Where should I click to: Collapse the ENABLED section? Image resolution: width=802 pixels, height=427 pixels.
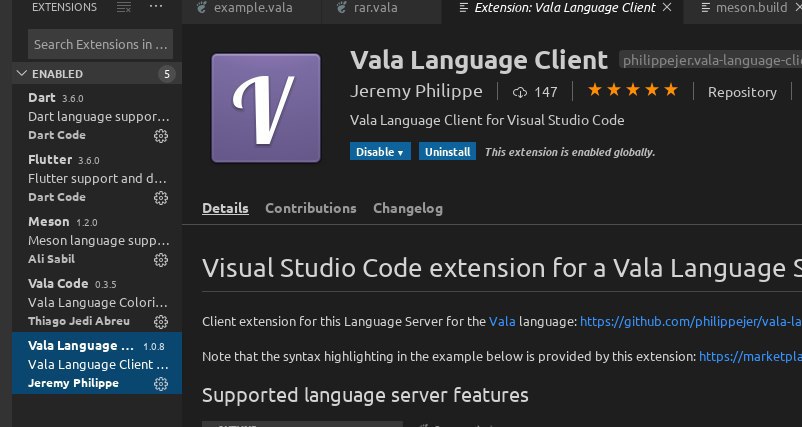coord(21,74)
